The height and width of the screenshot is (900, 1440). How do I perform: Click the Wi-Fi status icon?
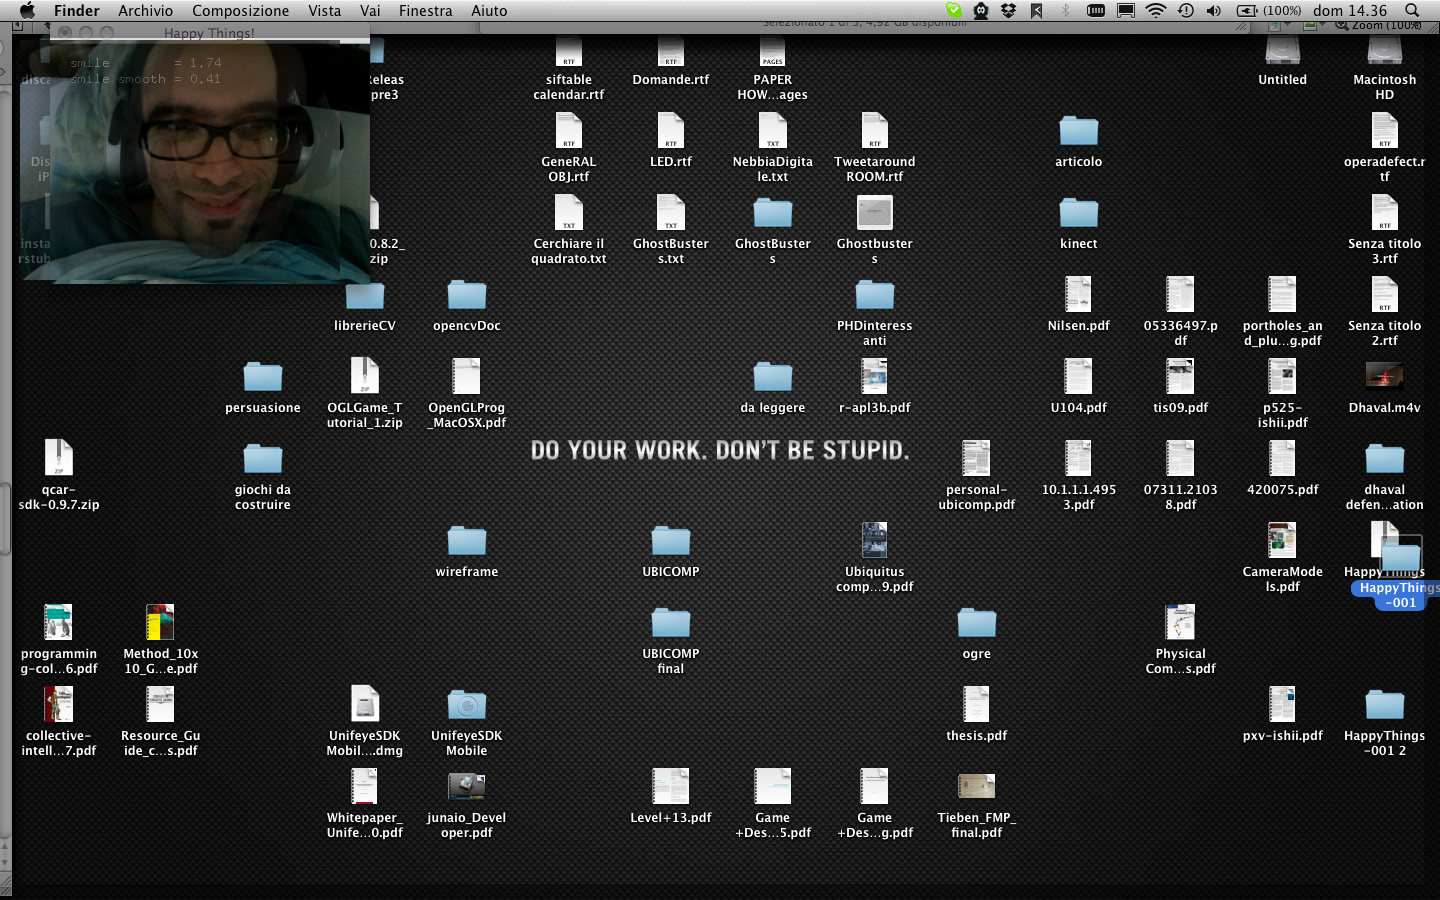coord(1156,11)
